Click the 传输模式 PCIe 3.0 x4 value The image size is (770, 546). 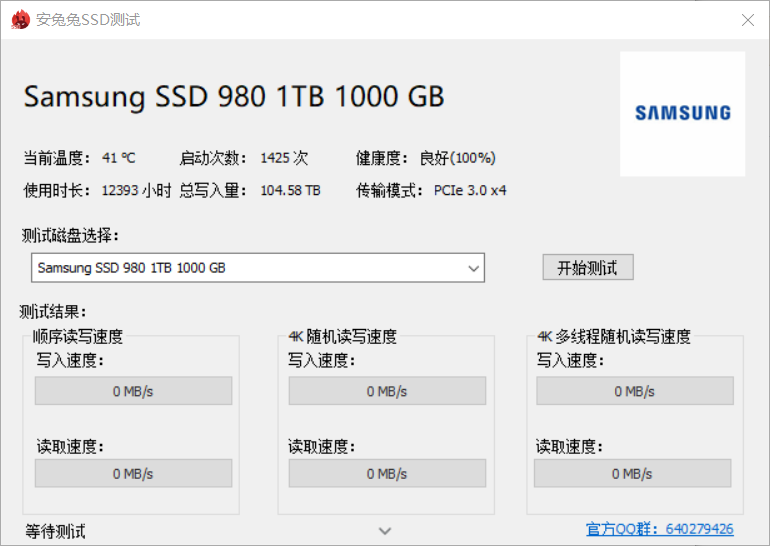point(470,190)
